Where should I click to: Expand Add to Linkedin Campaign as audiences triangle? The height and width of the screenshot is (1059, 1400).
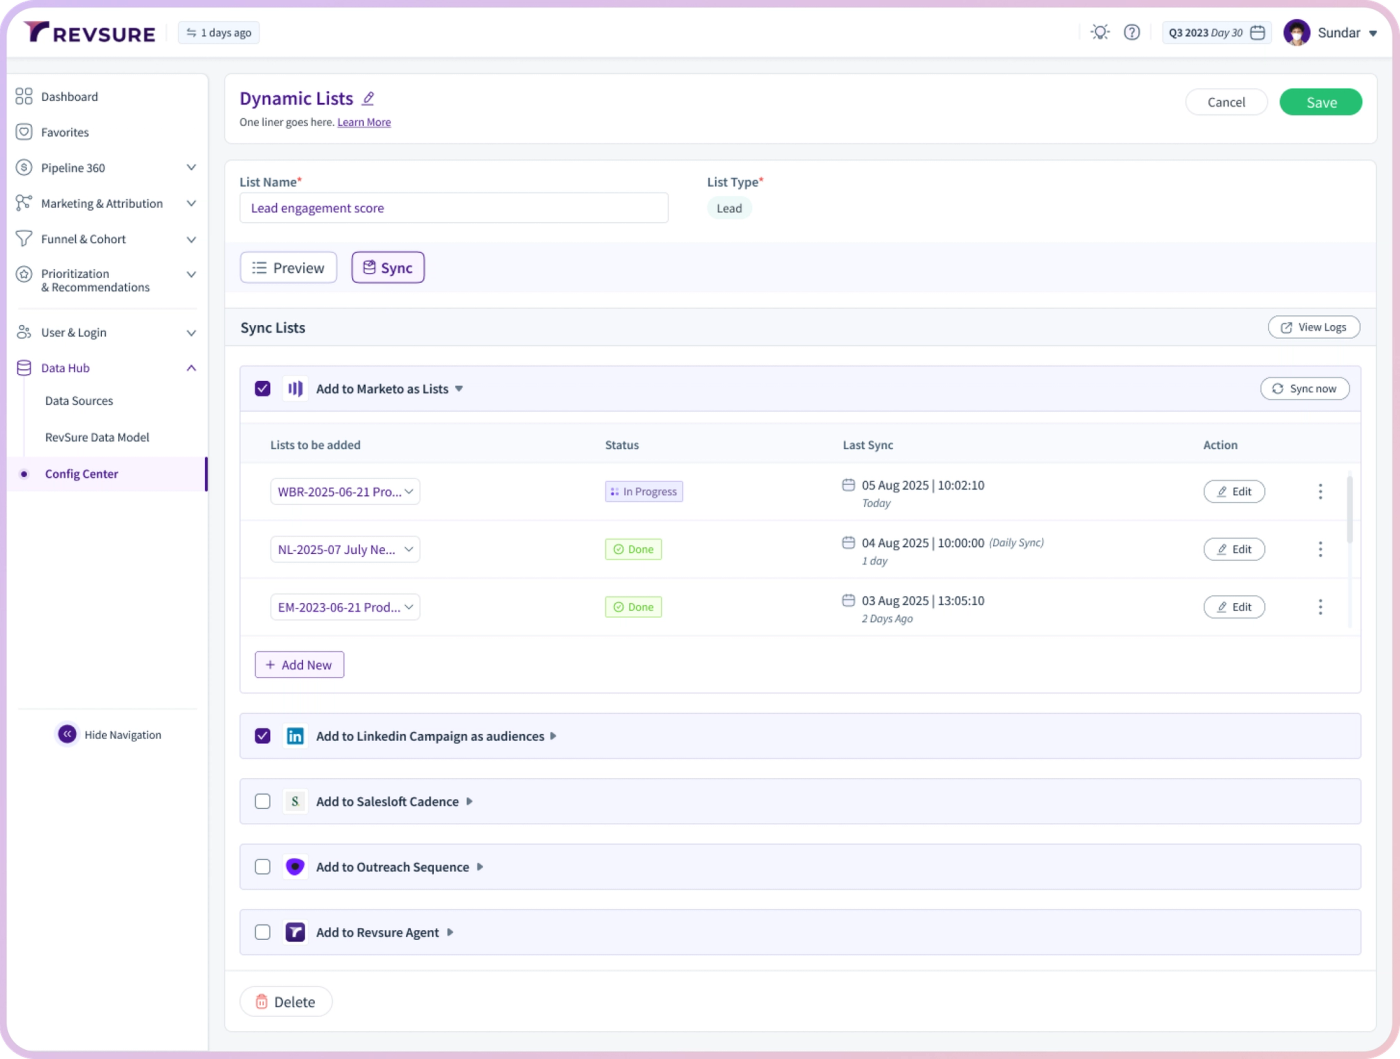(553, 736)
